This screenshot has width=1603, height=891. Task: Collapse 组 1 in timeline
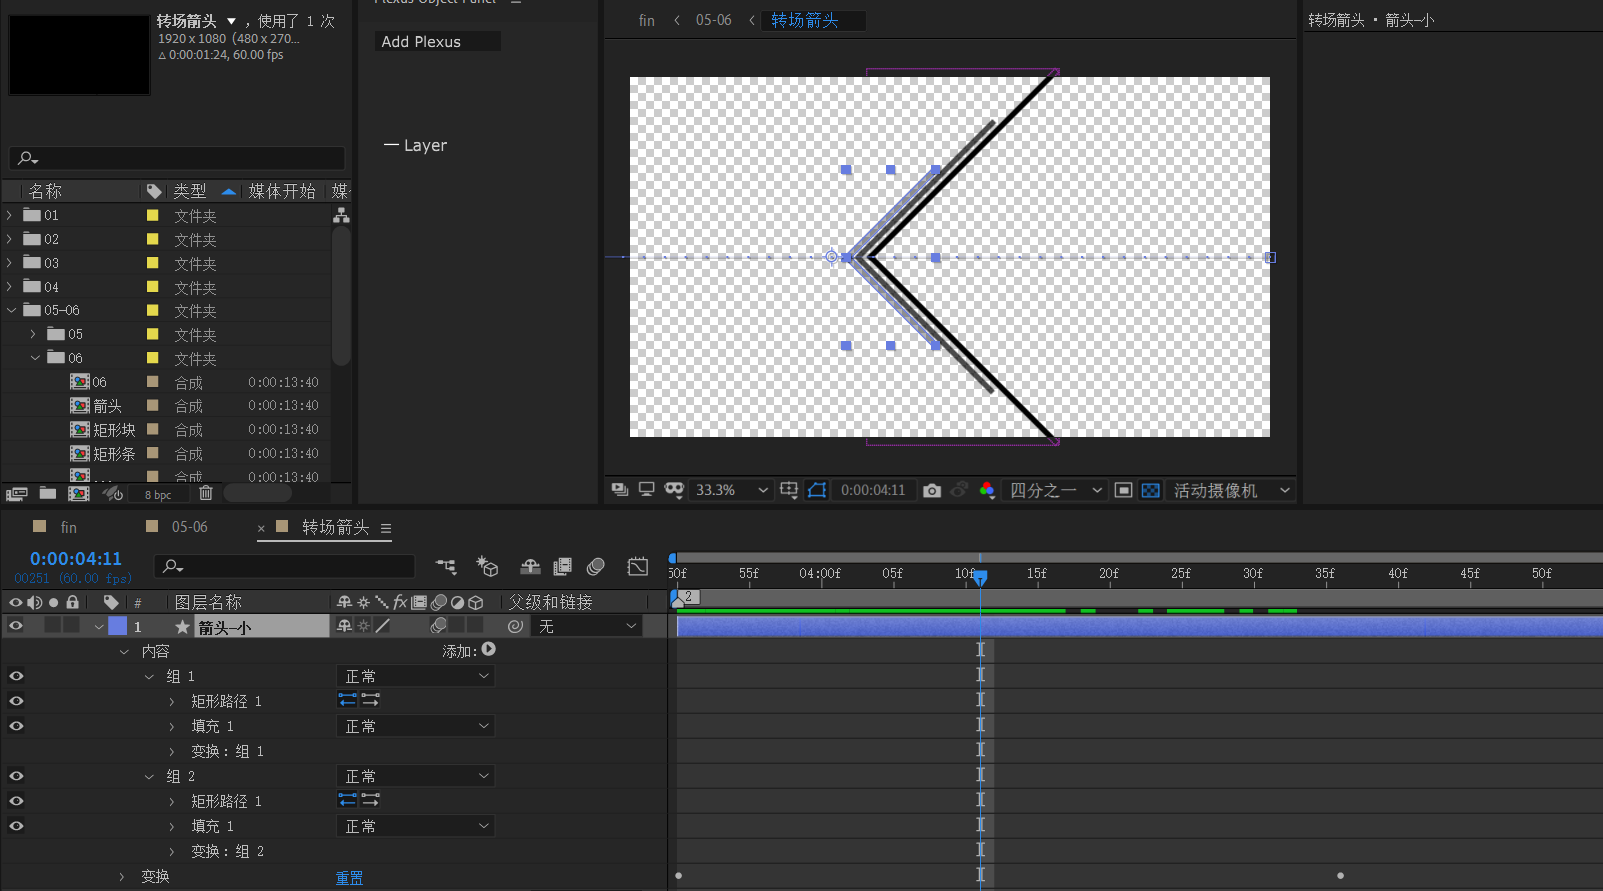click(149, 677)
